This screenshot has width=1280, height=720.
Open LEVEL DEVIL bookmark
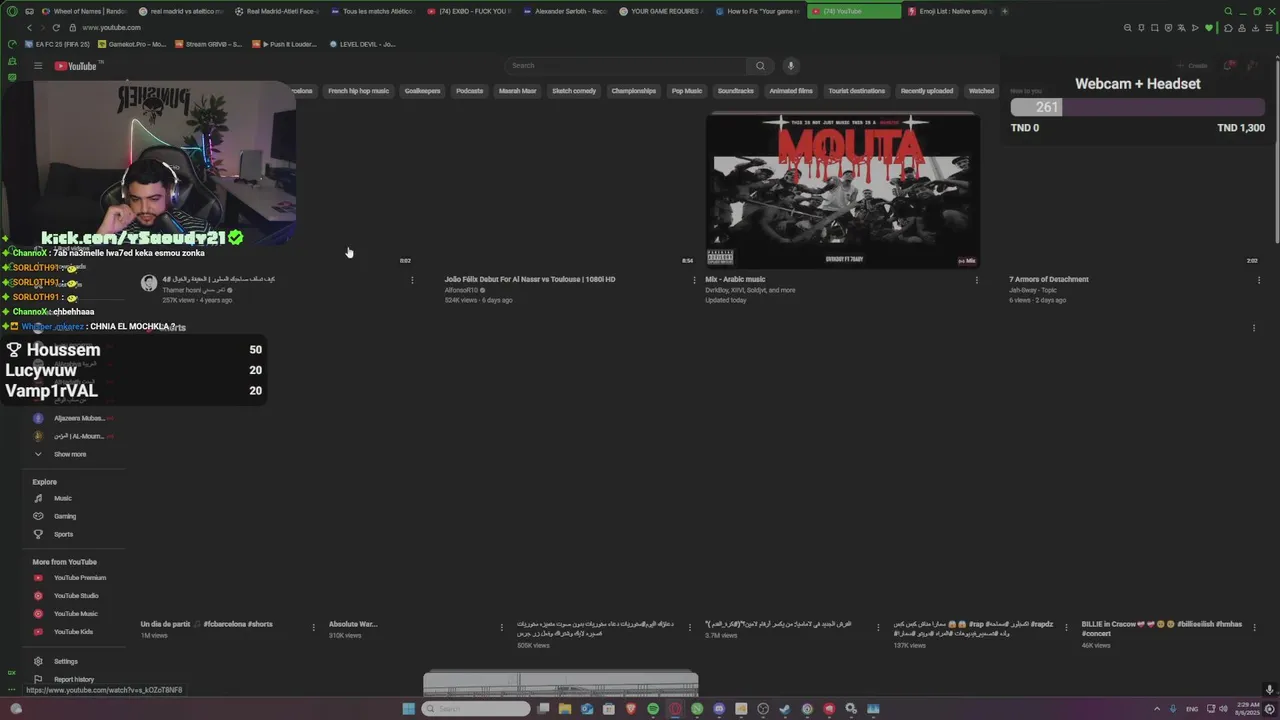point(362,44)
